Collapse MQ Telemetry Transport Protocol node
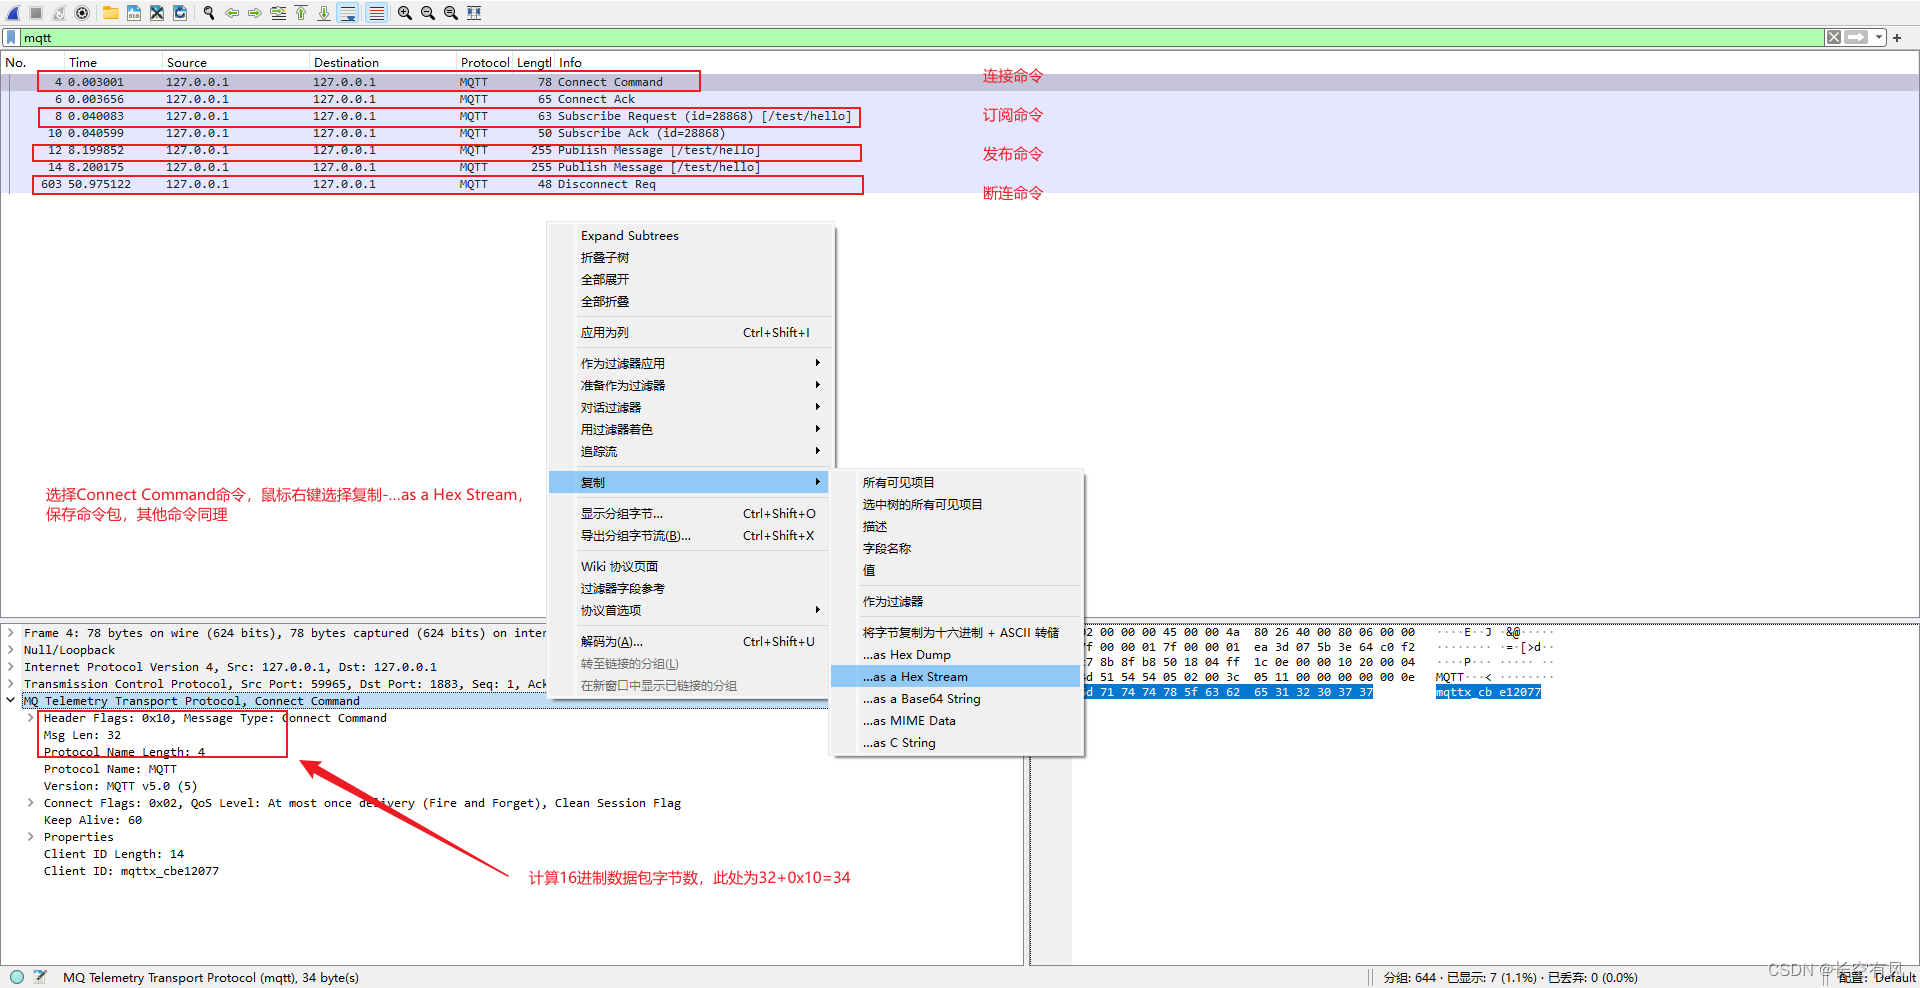This screenshot has height=988, width=1920. click(11, 701)
